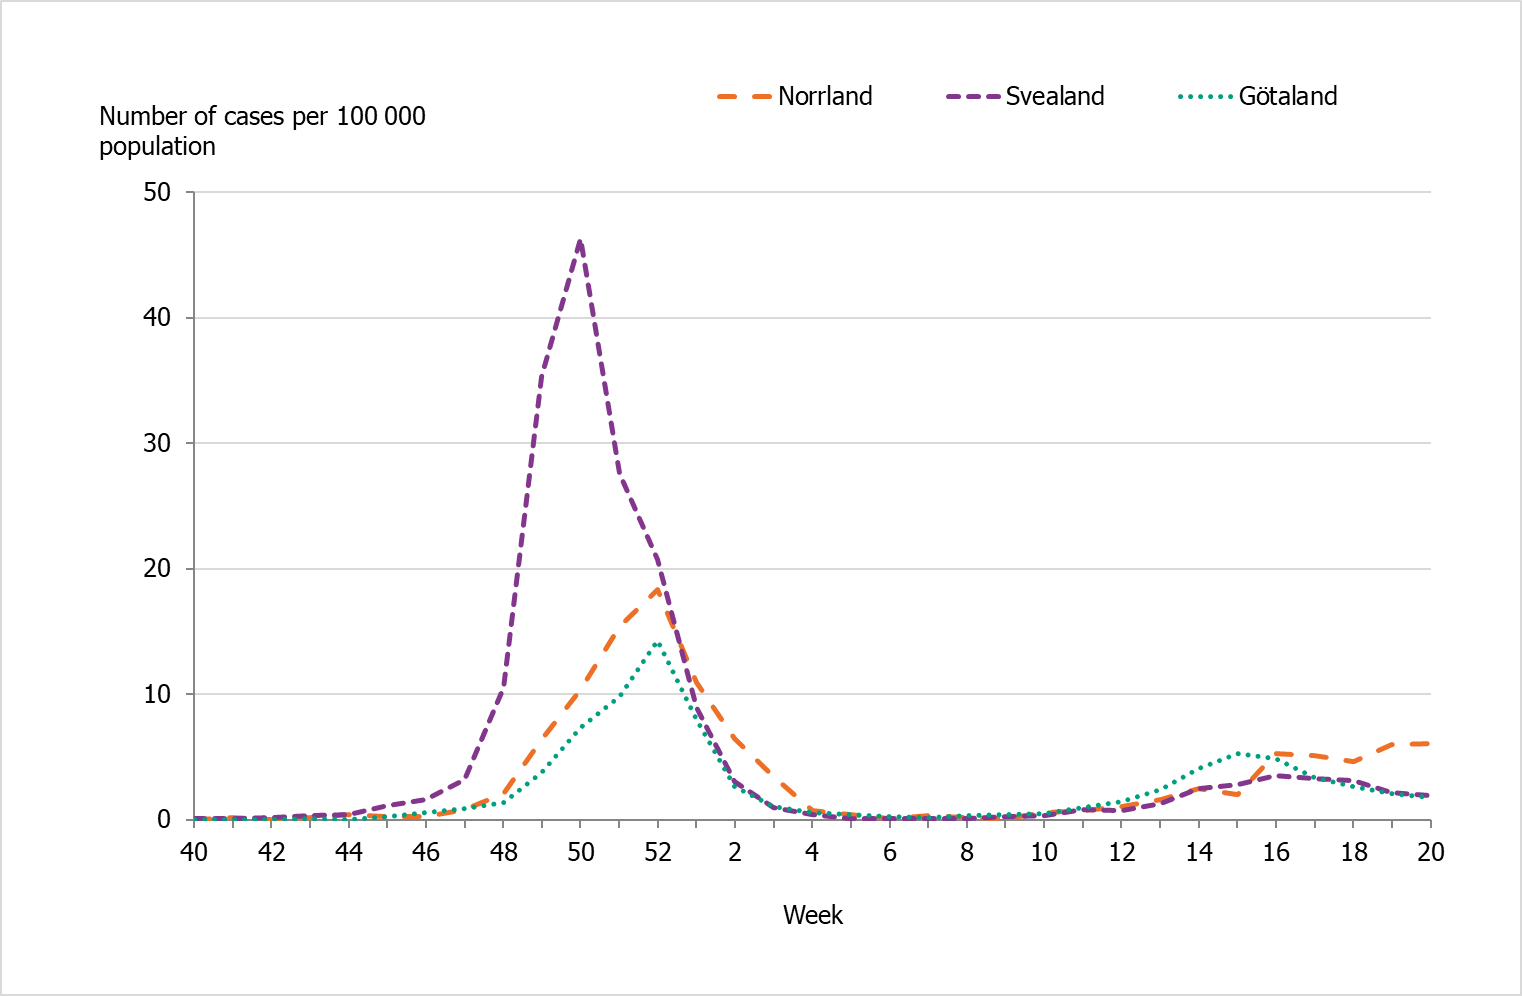Click week 18 on the x-axis
This screenshot has width=1522, height=996.
tap(1354, 852)
